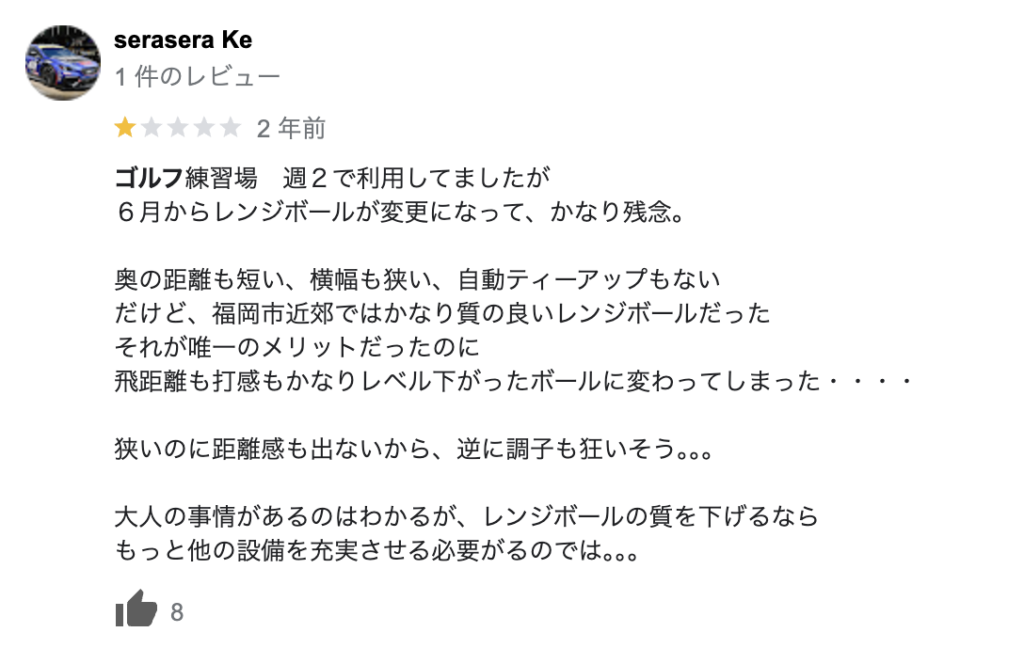Click the line starting "奥の距離も短い"
The height and width of the screenshot is (664, 1024).
pos(417,279)
